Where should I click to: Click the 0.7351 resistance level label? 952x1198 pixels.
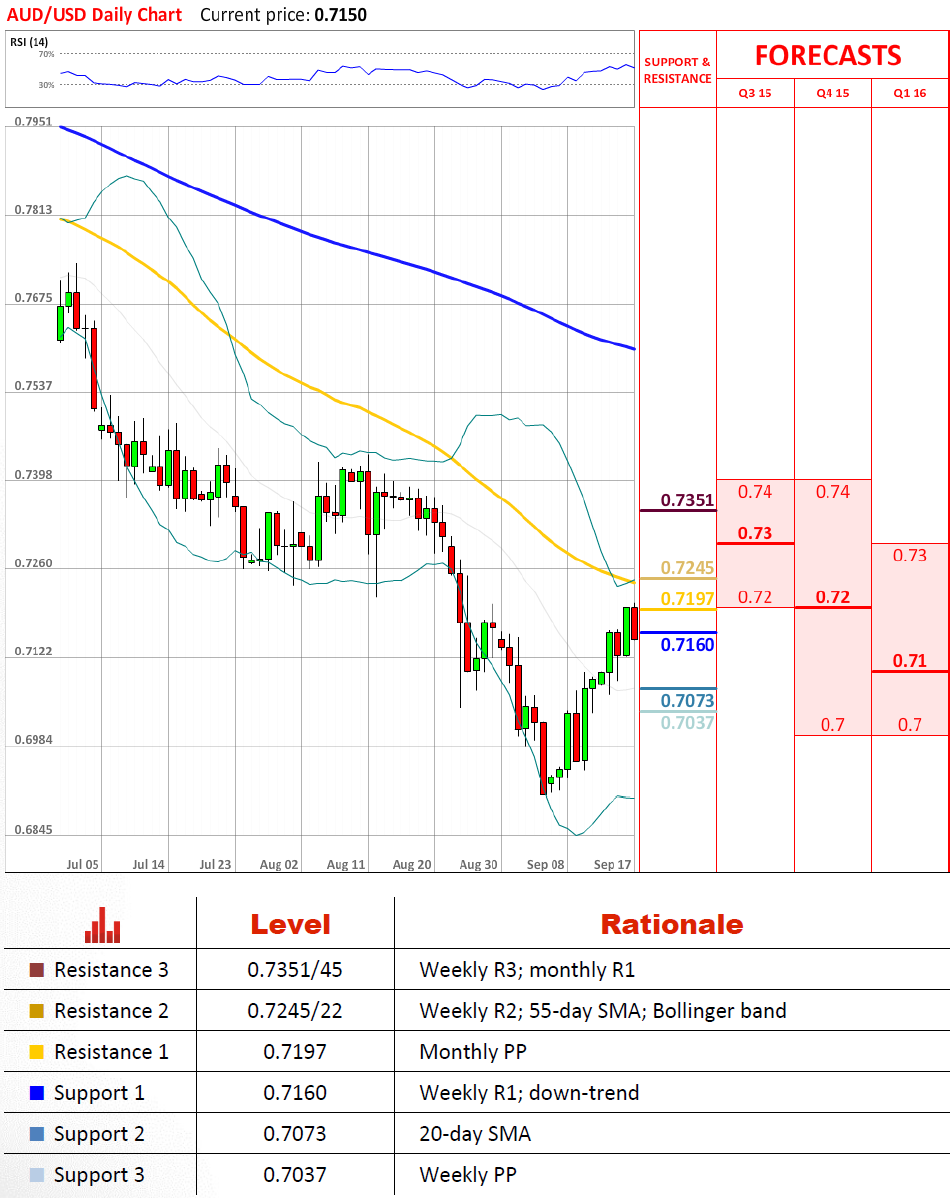[688, 500]
